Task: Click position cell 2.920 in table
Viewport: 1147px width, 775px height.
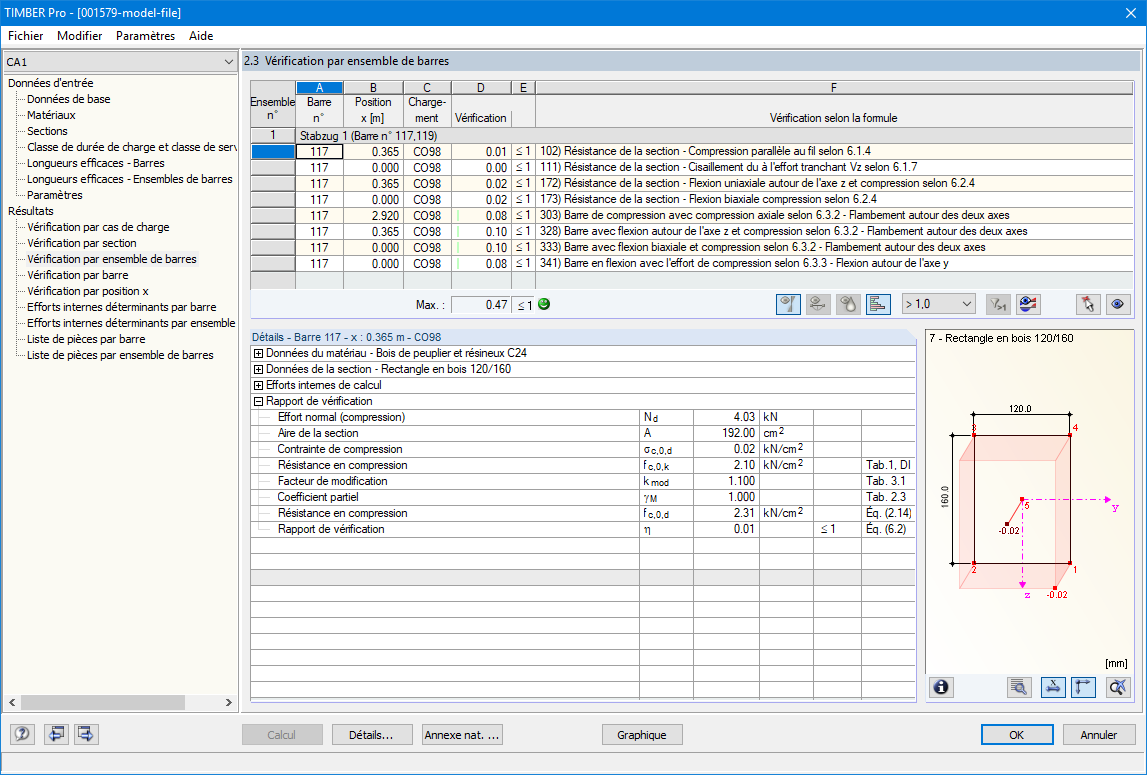Action: click(x=373, y=216)
